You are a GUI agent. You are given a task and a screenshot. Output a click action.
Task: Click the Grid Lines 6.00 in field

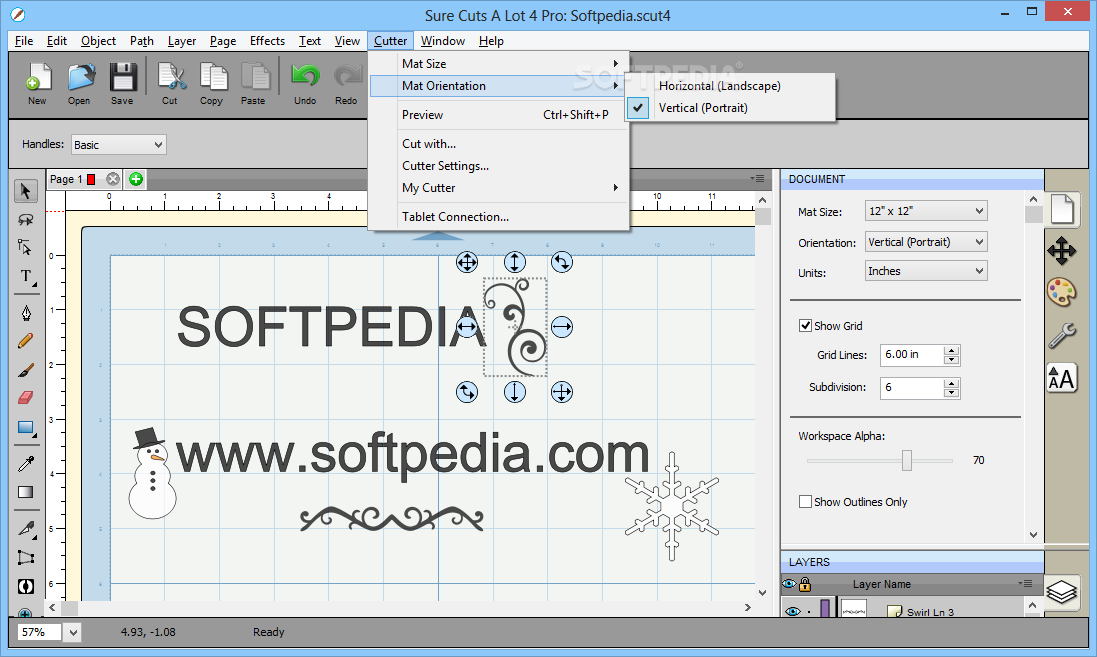click(x=911, y=355)
